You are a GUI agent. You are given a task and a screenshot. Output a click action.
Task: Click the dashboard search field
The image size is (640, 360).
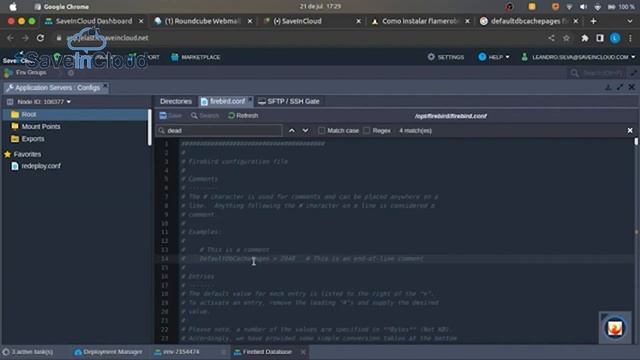click(x=597, y=73)
